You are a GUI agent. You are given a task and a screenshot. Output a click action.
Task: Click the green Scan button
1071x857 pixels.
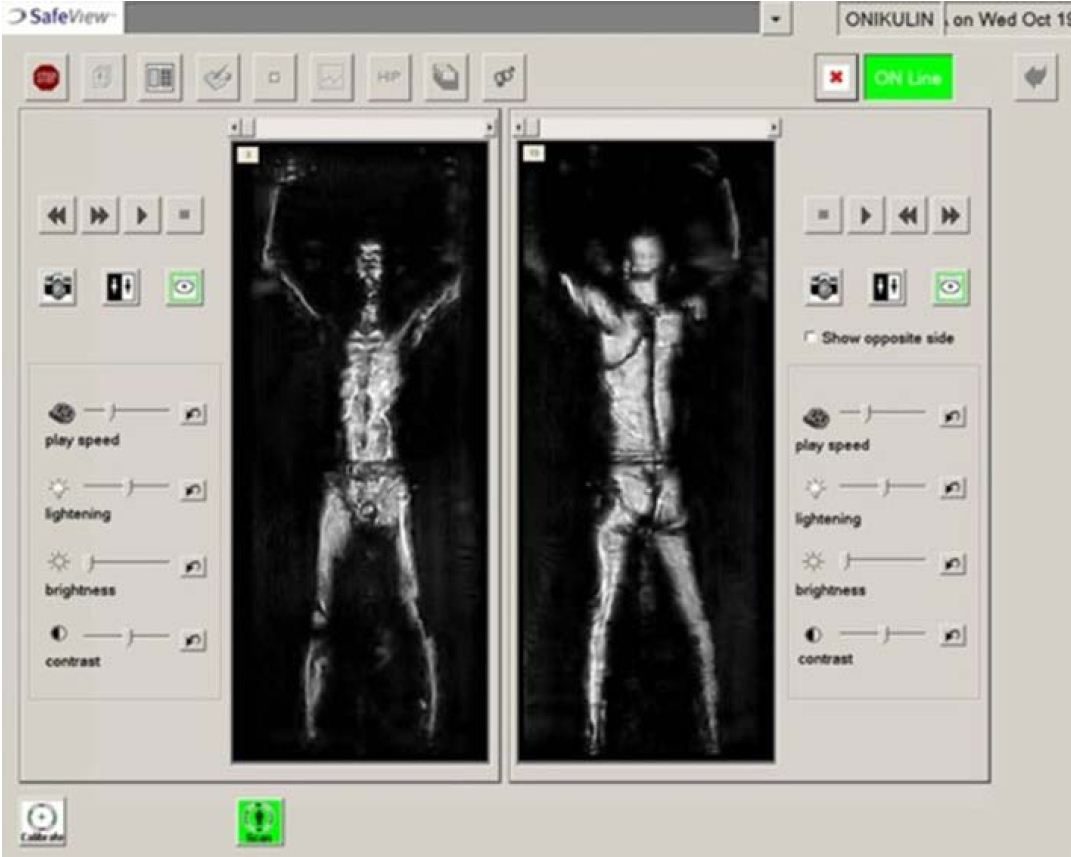260,822
